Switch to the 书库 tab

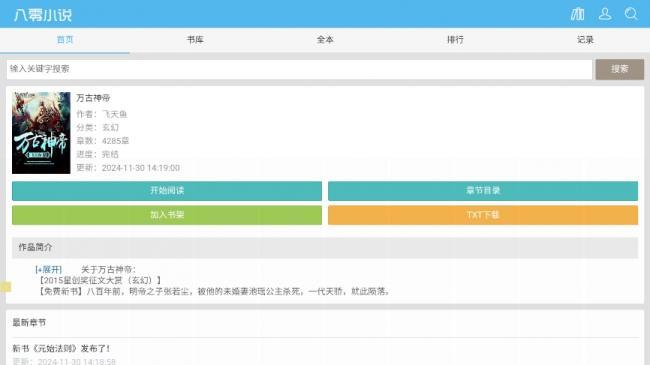pyautogui.click(x=195, y=40)
